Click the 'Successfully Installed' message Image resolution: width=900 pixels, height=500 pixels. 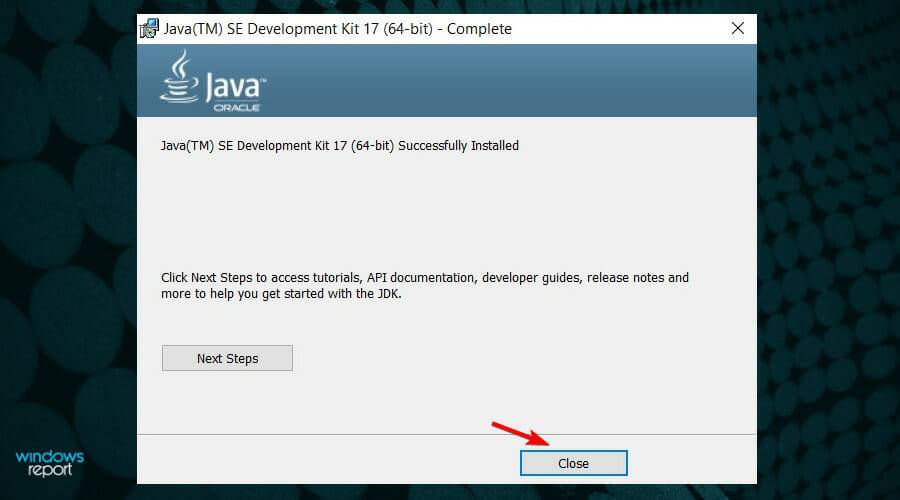point(460,146)
